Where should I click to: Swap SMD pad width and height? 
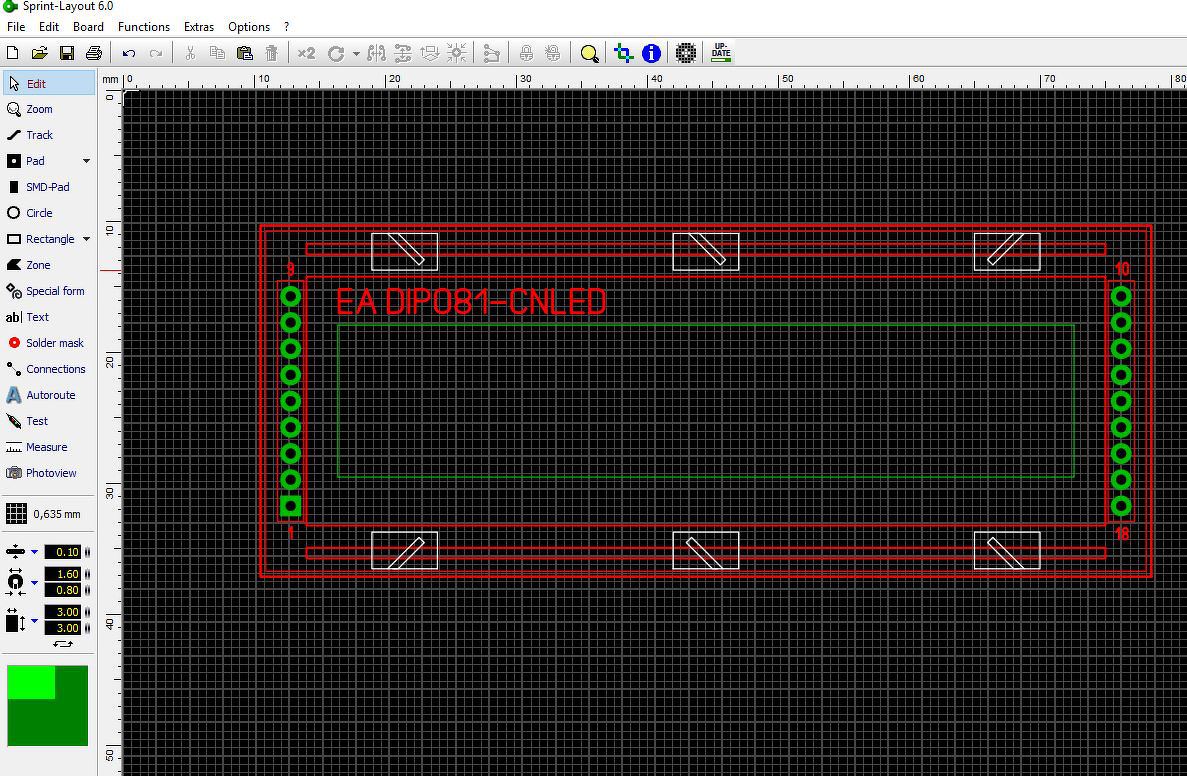(x=63, y=644)
